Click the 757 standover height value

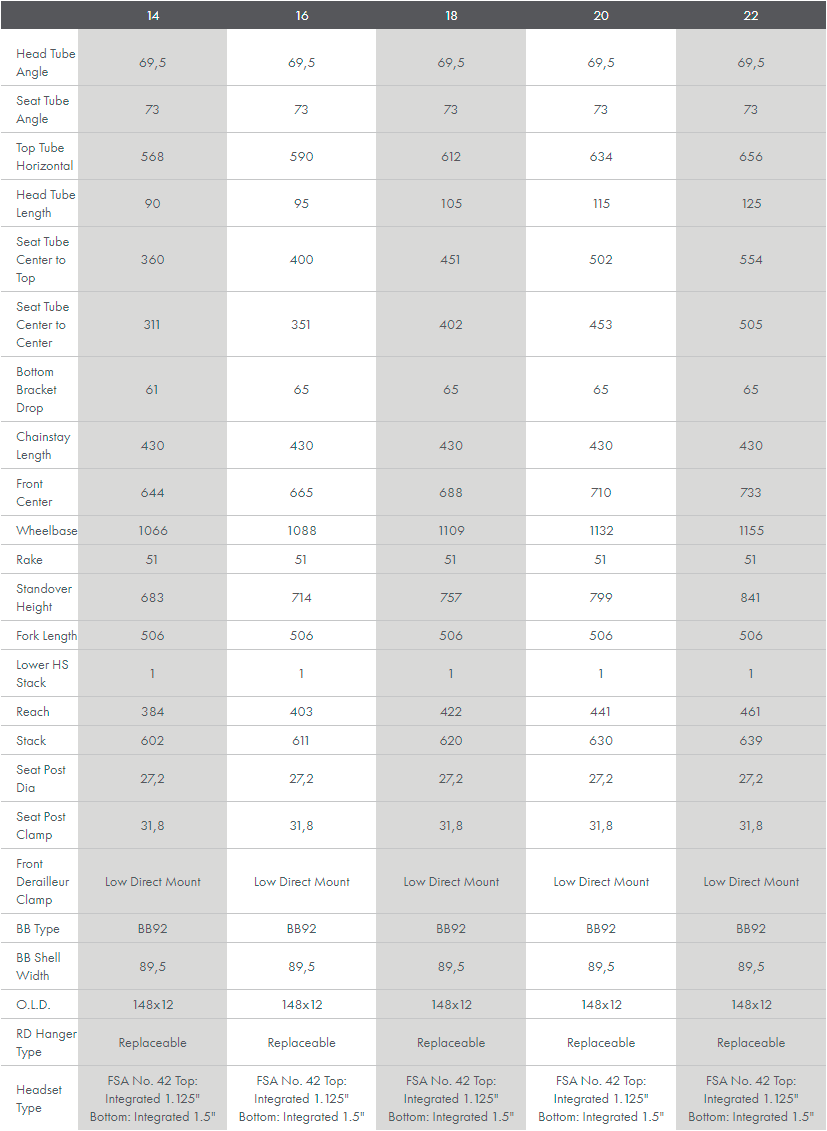pyautogui.click(x=451, y=598)
